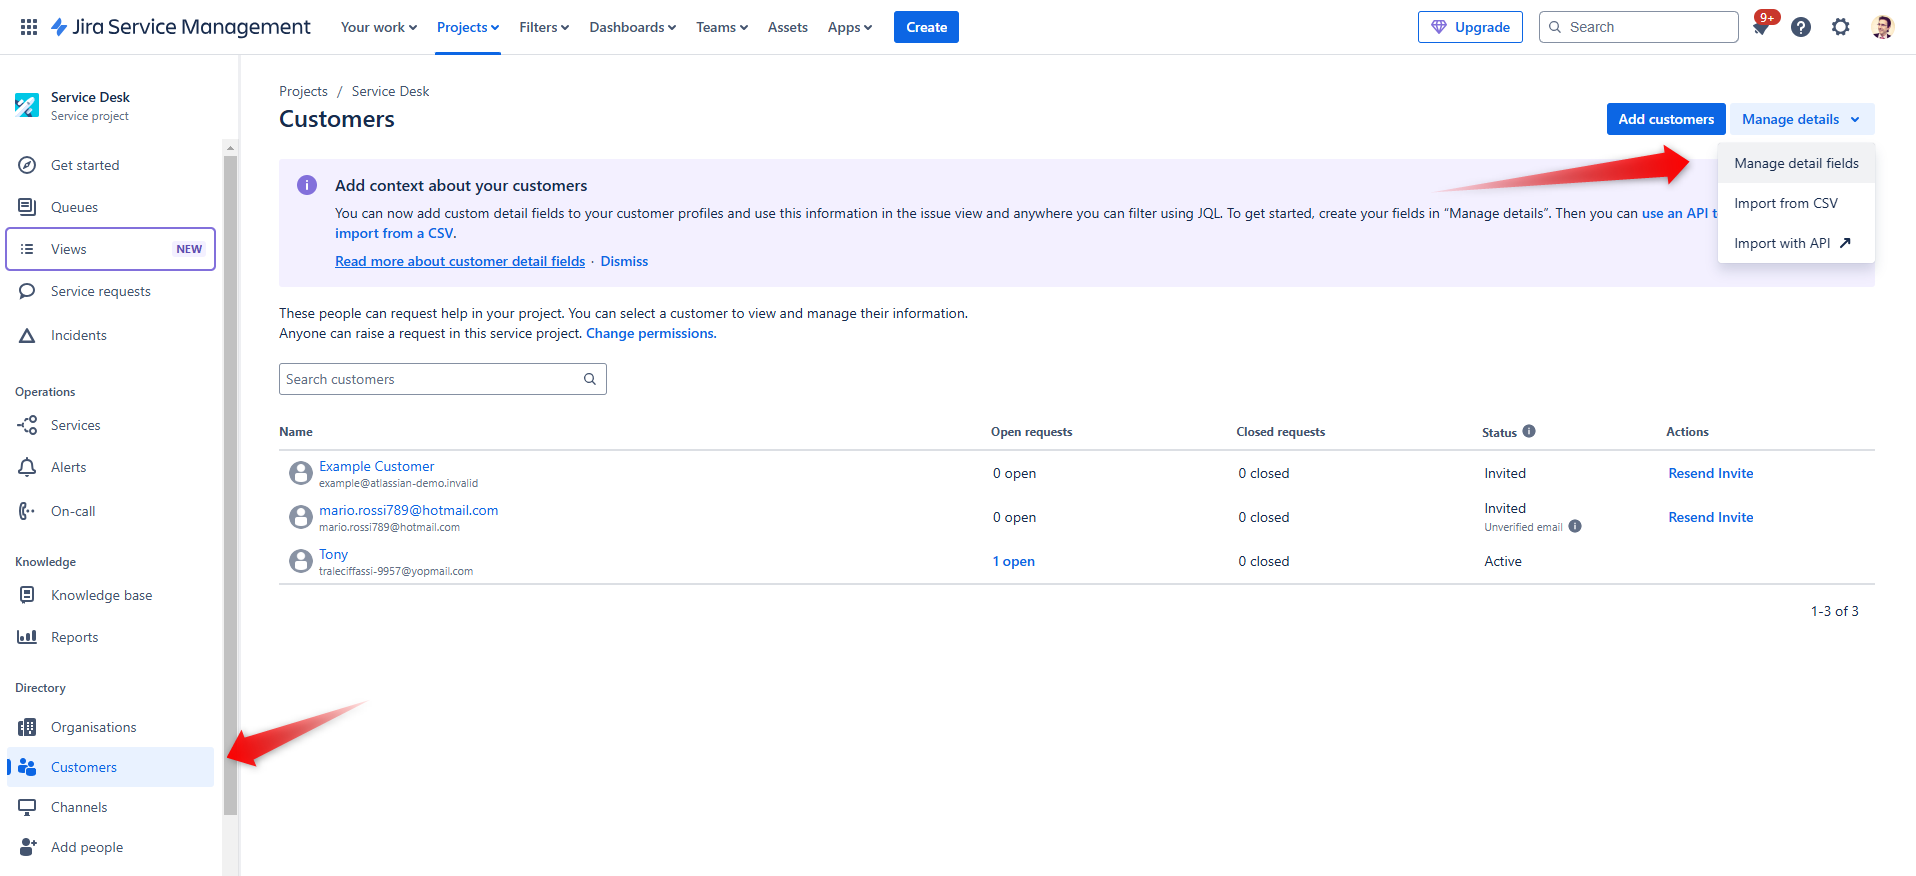The width and height of the screenshot is (1916, 876).
Task: Click the Alerts bell icon in sidebar
Action: pos(28,467)
